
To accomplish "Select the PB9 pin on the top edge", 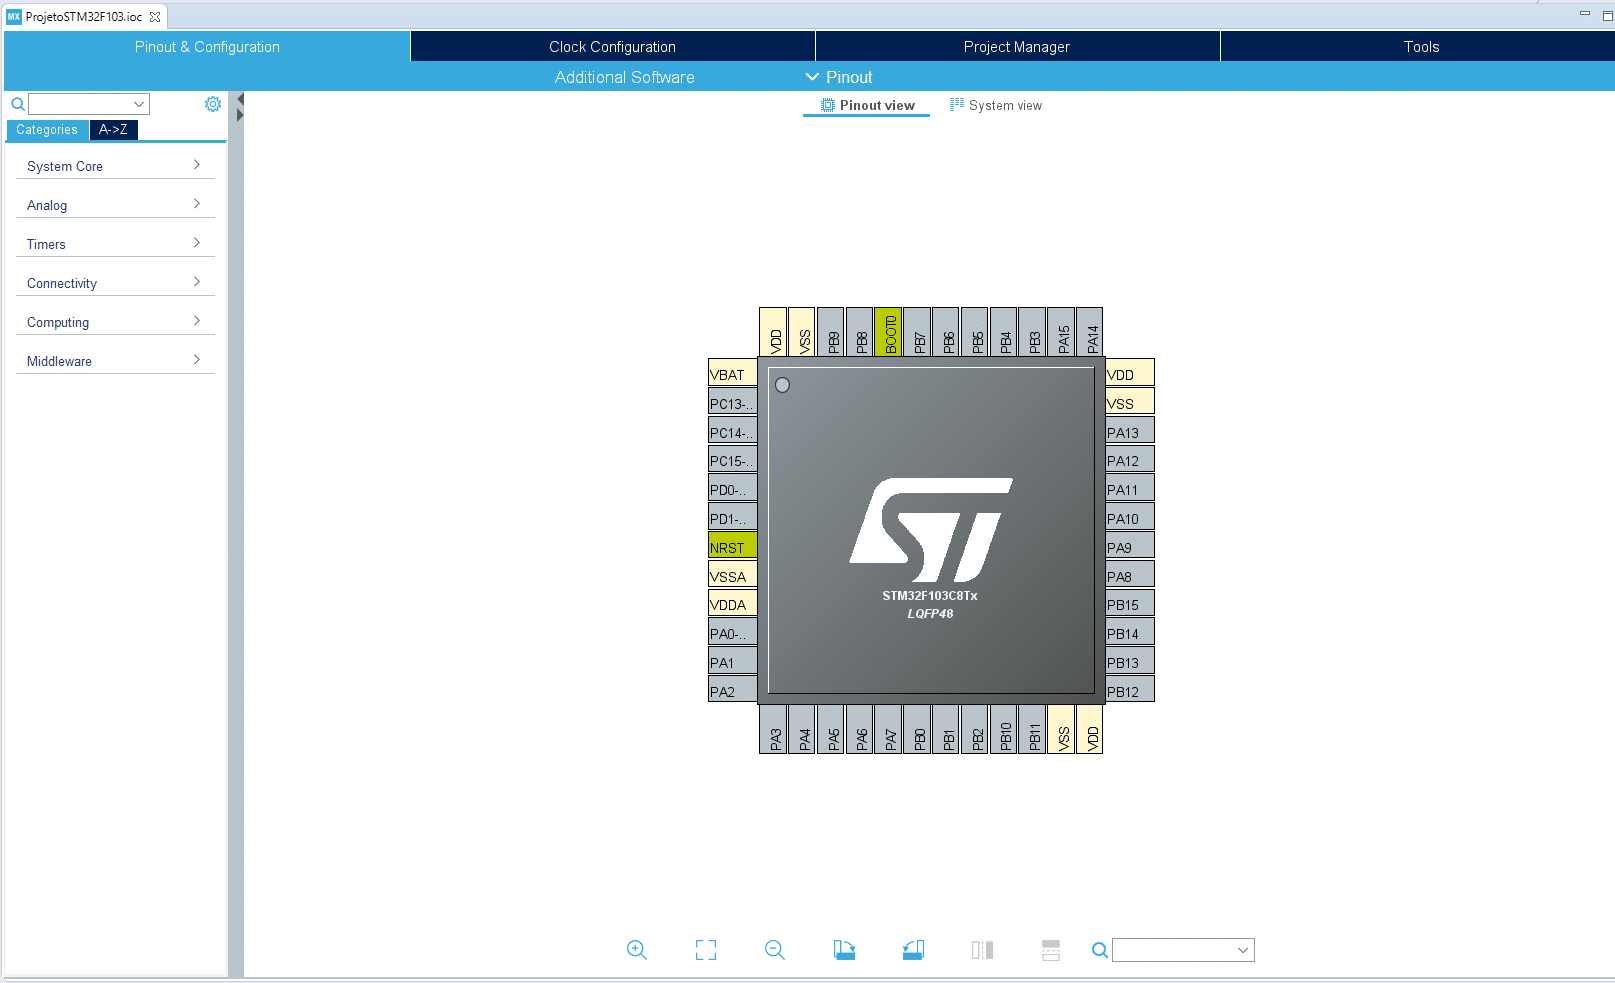I will tap(831, 332).
